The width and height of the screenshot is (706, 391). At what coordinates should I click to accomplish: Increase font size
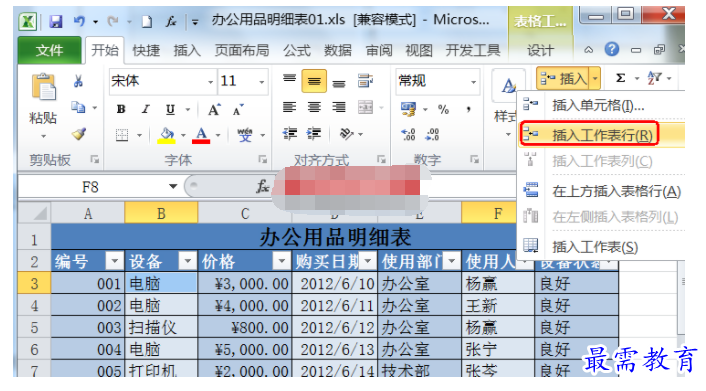[214, 109]
